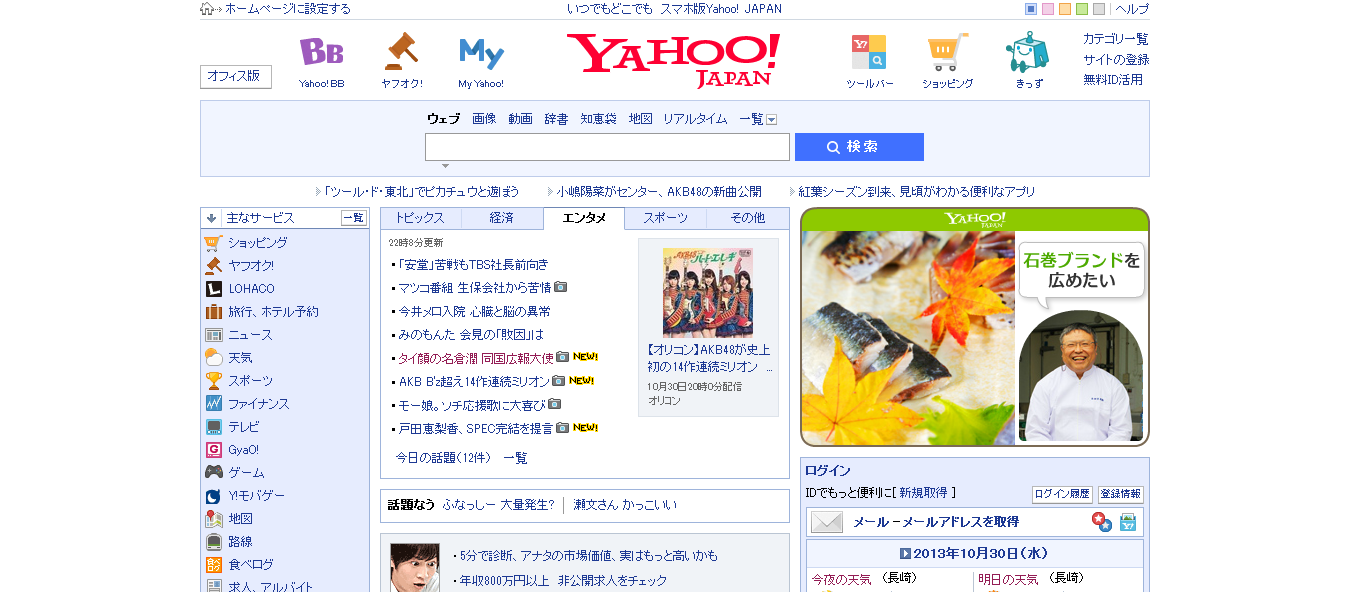Switch to スポーツ news tab
The image size is (1349, 592).
coord(665,218)
